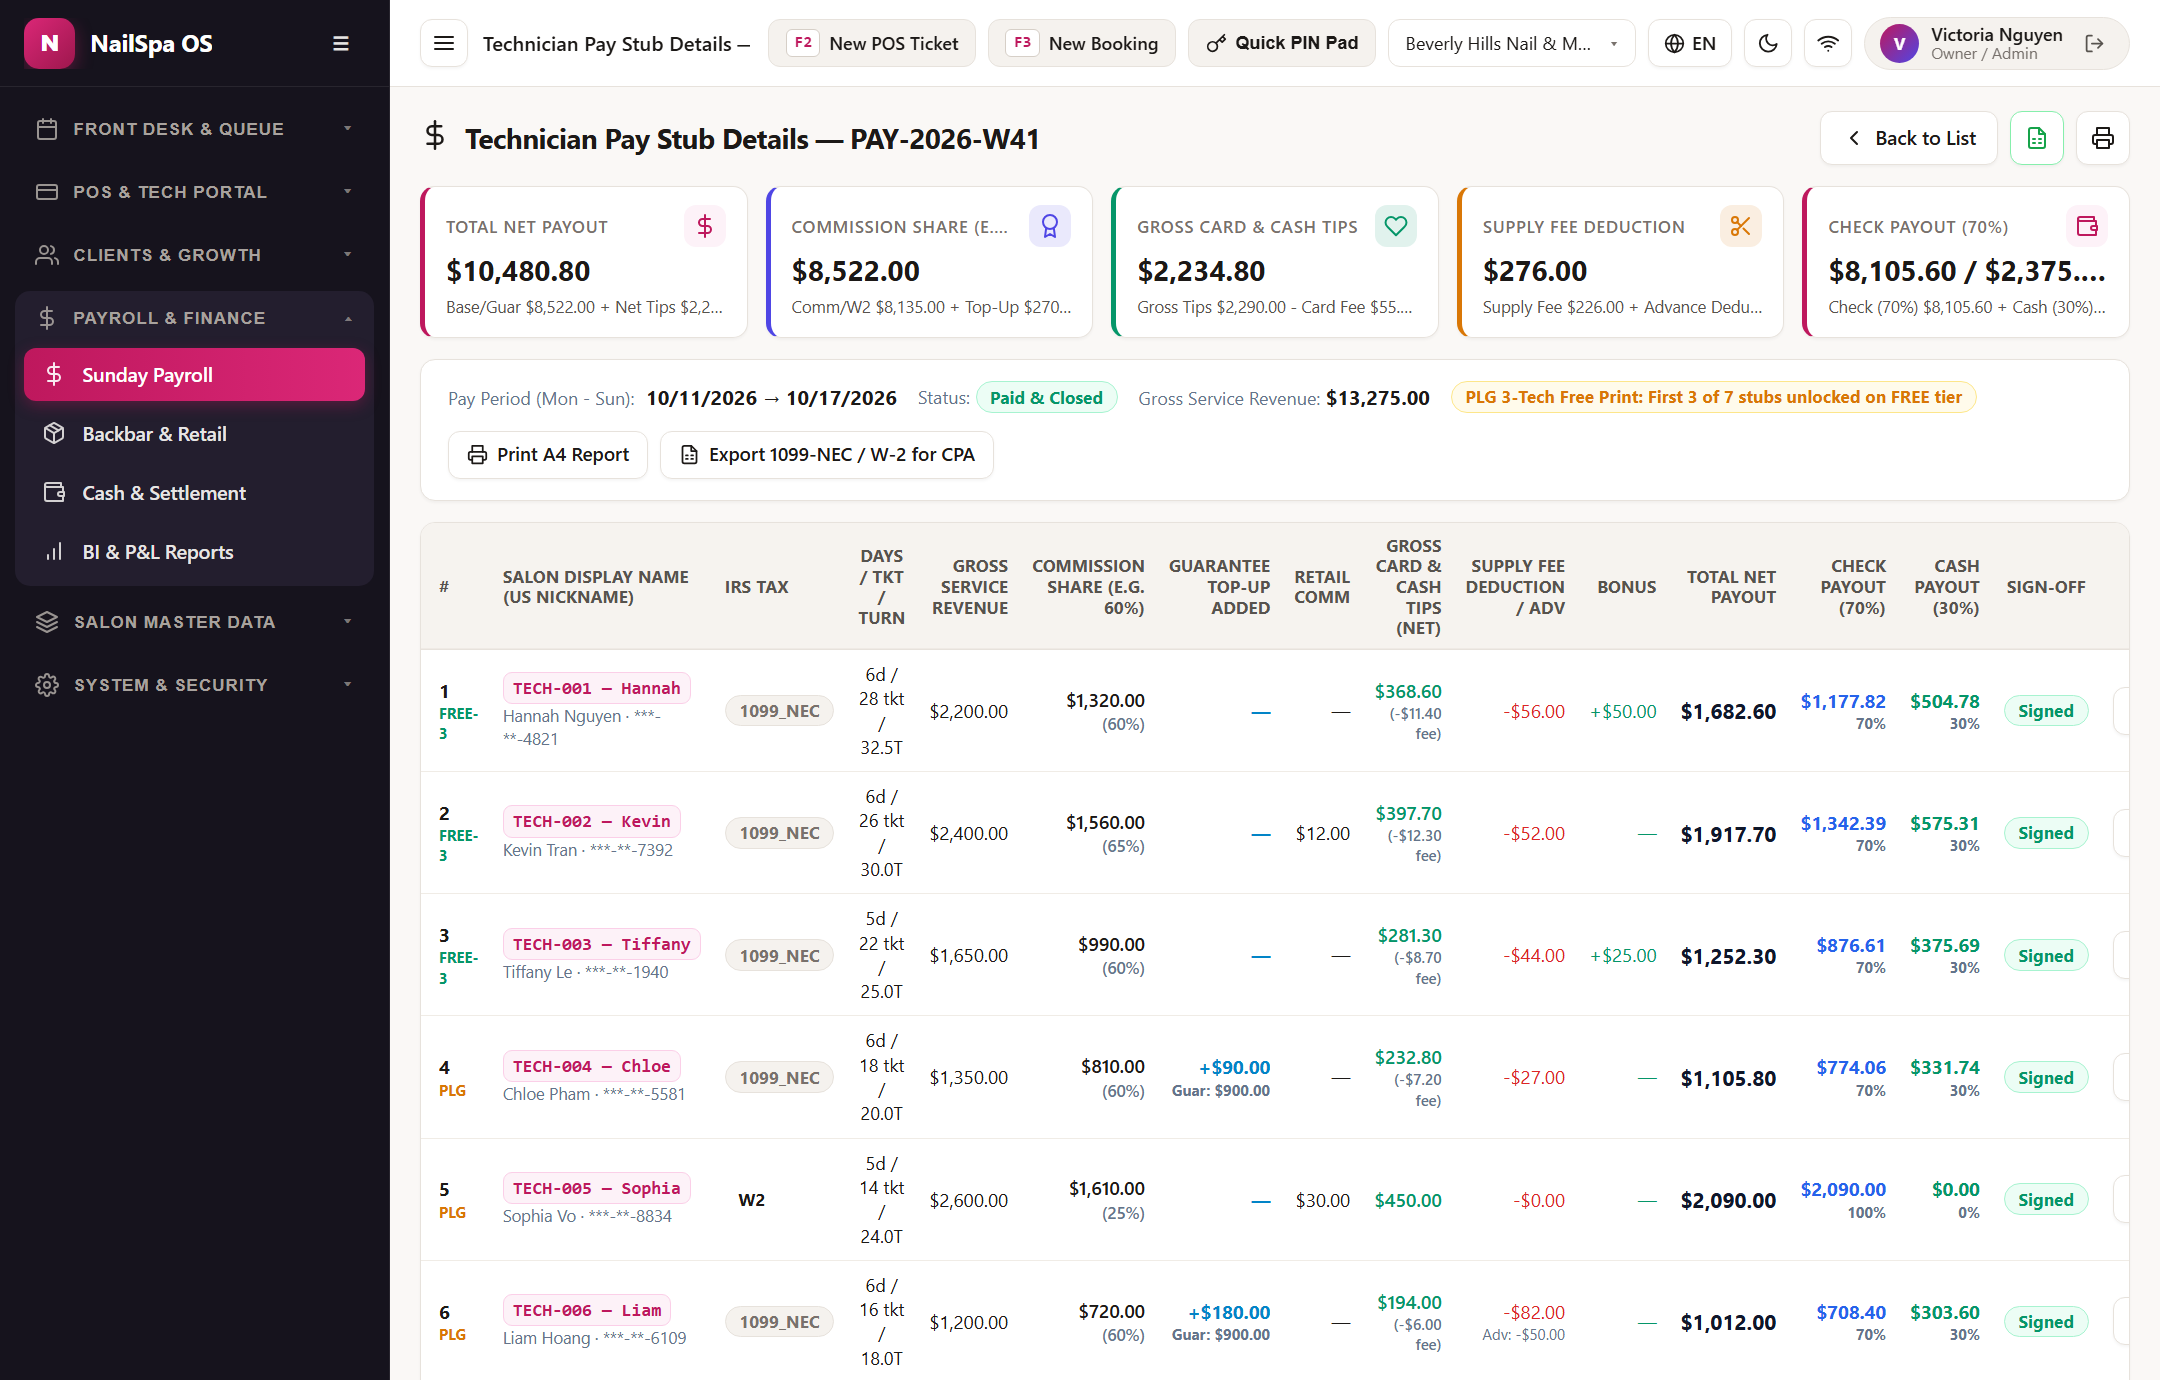Click the logout icon beside Victoria Nguyen

2095,43
